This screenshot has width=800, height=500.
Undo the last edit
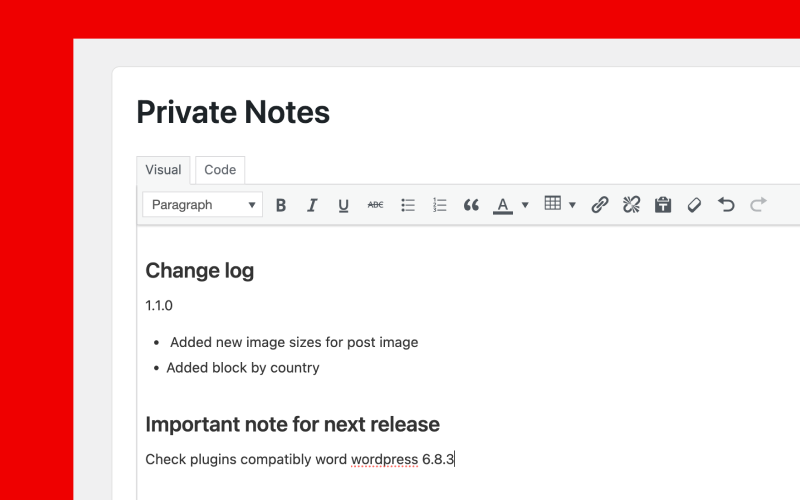point(726,205)
